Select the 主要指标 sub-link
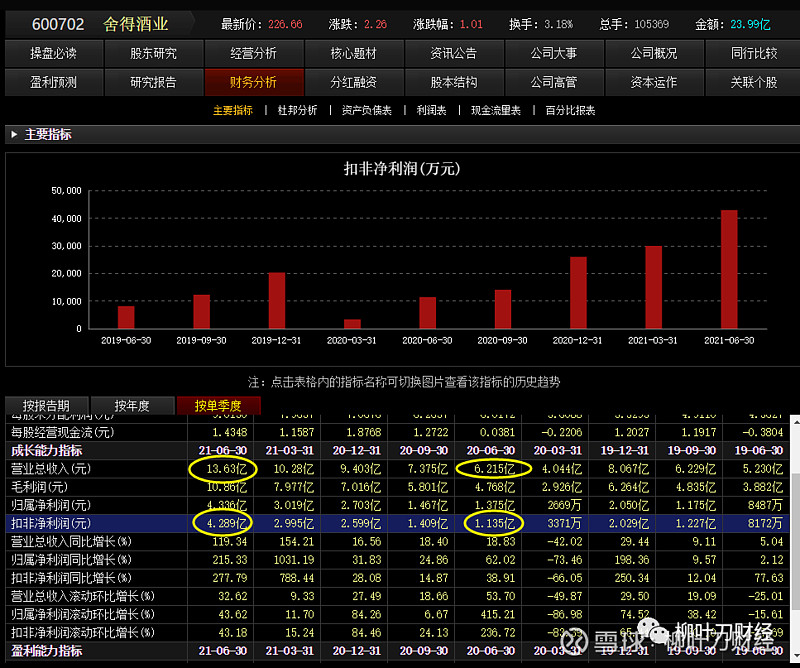The height and width of the screenshot is (668, 800). click(x=233, y=110)
